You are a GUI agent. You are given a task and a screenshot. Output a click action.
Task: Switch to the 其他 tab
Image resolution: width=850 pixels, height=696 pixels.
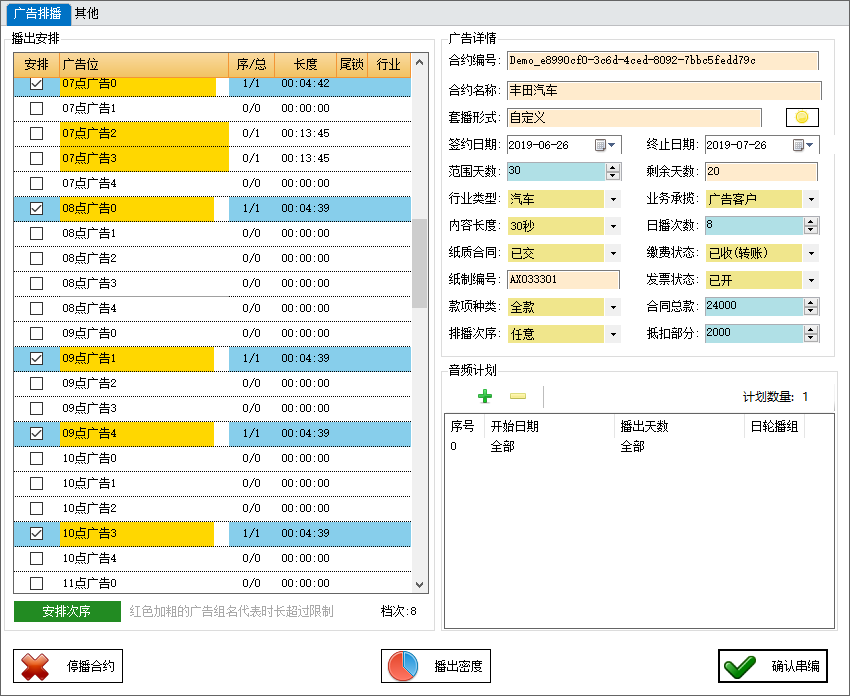[x=87, y=13]
